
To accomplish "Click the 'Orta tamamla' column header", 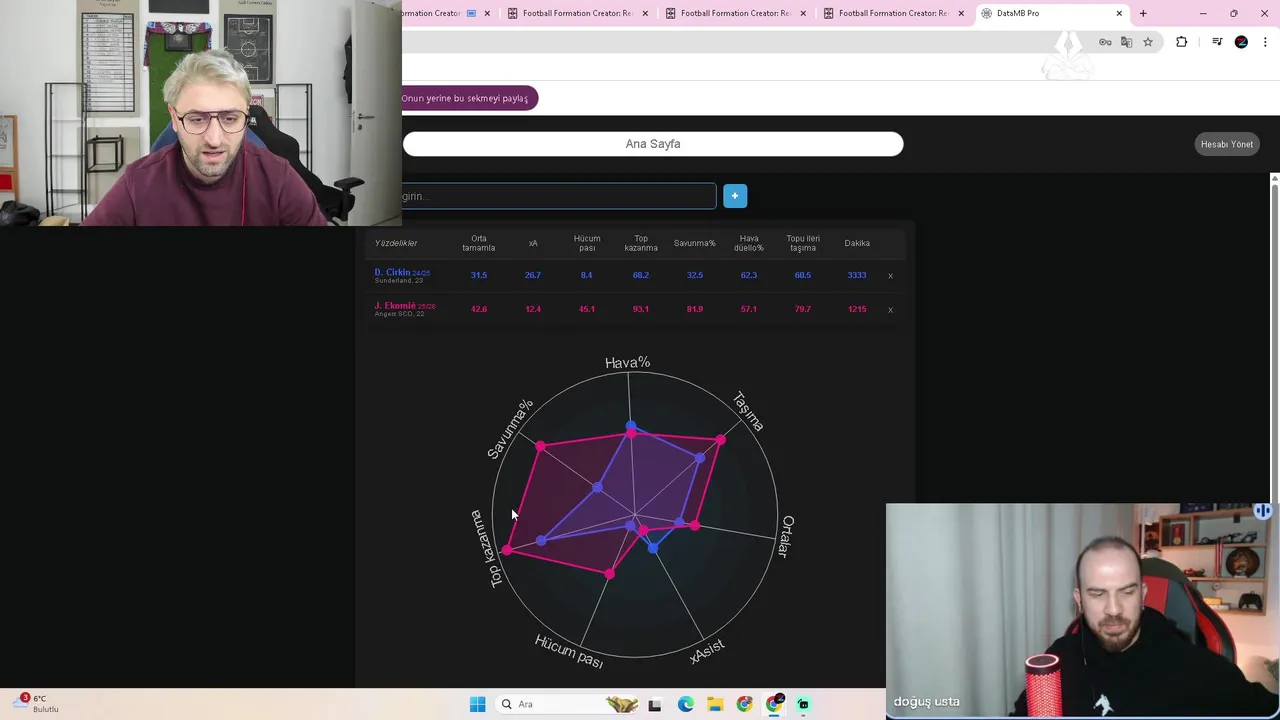I will click(x=479, y=243).
